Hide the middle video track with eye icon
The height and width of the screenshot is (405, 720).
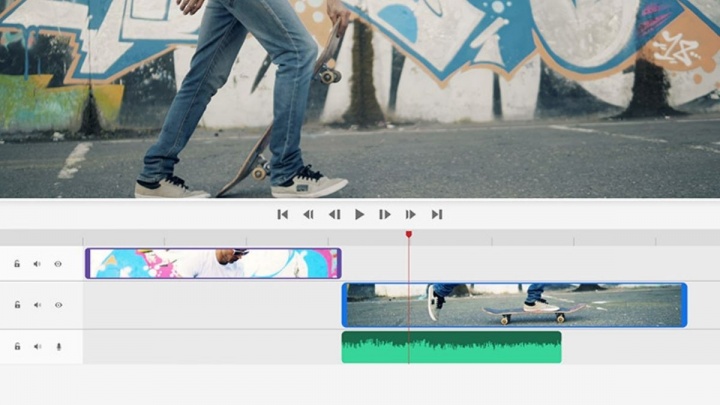58,305
